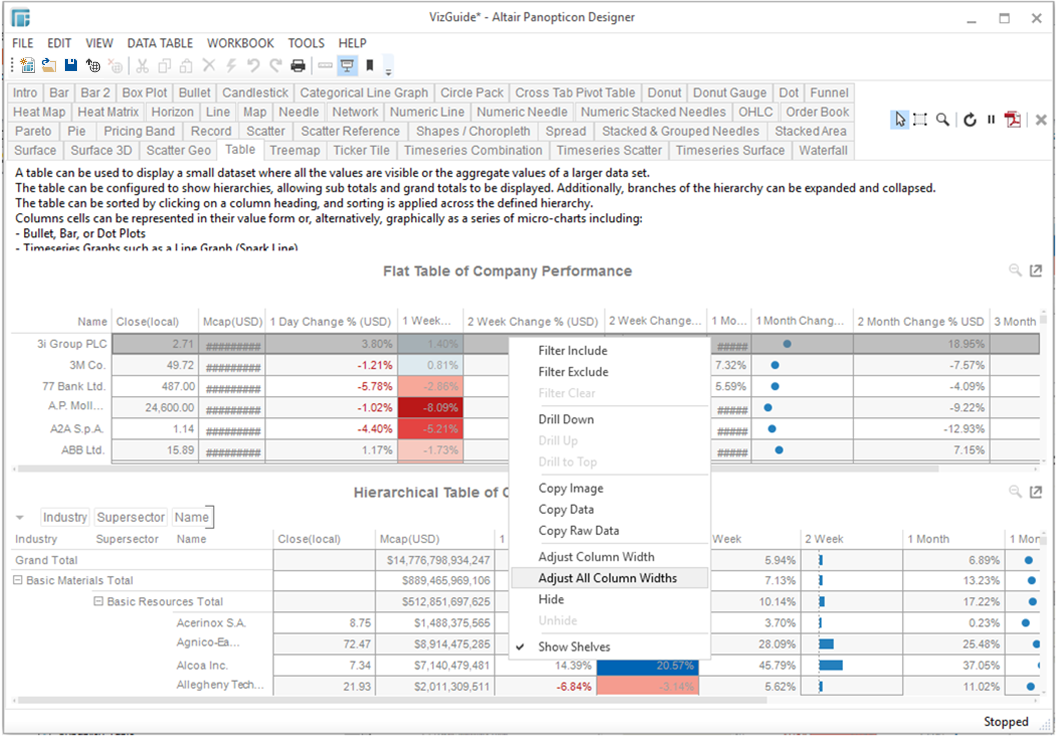Viewport: 1057px width, 738px height.
Task: Toggle Show Shelves in the context menu
Action: tap(574, 647)
